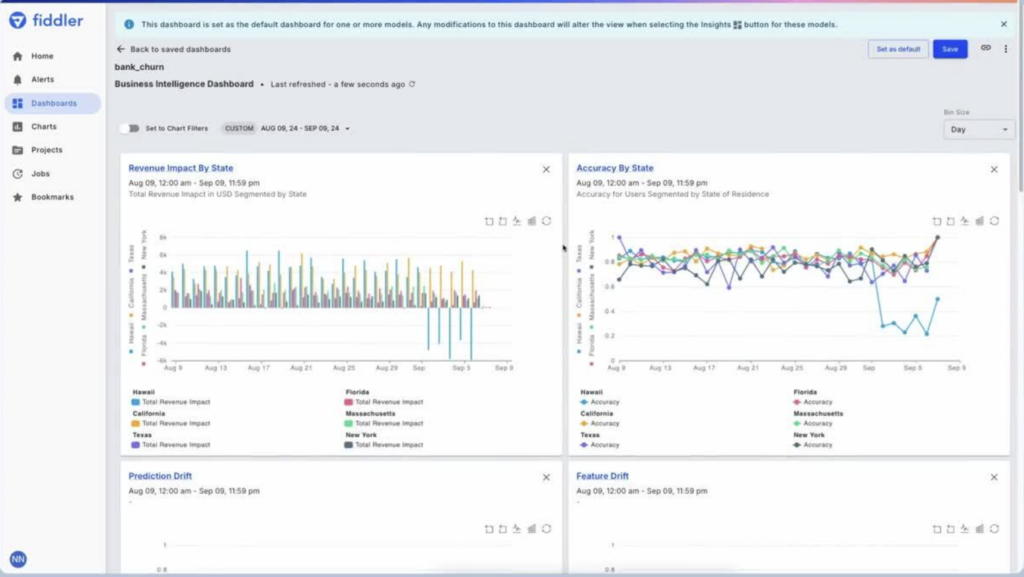Remove the Prediction Drift chart

(x=546, y=478)
